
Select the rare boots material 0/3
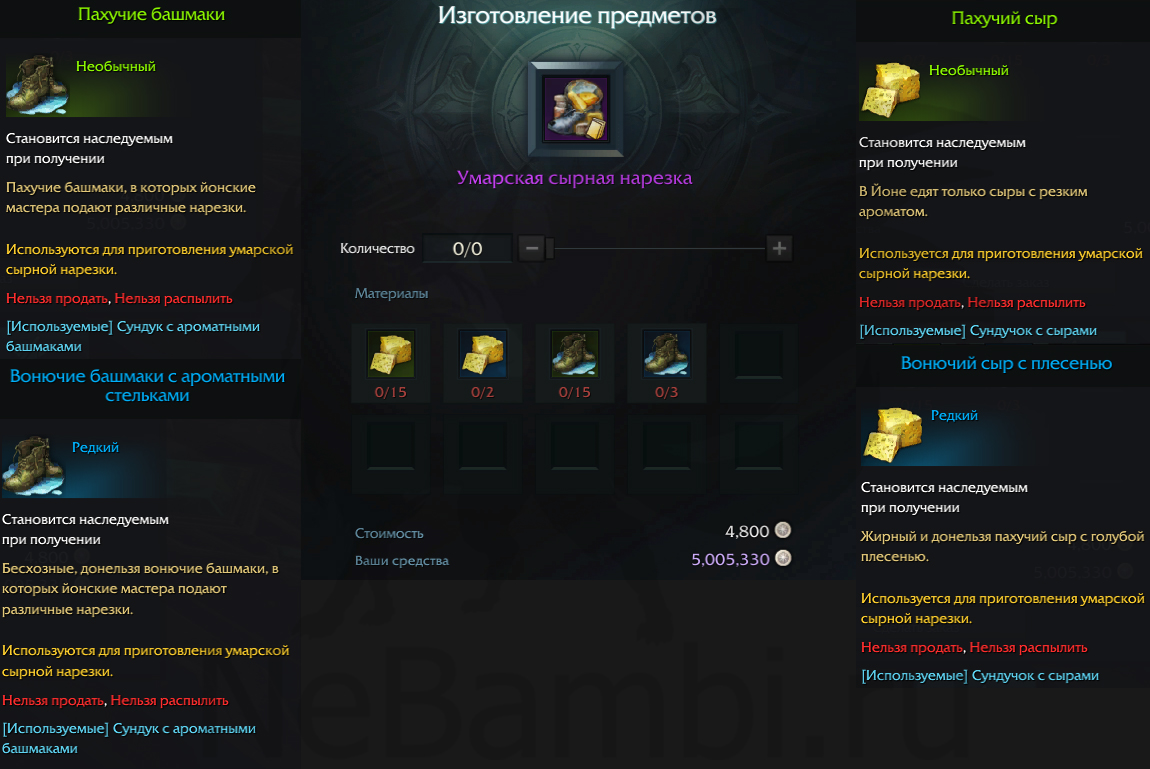point(667,353)
